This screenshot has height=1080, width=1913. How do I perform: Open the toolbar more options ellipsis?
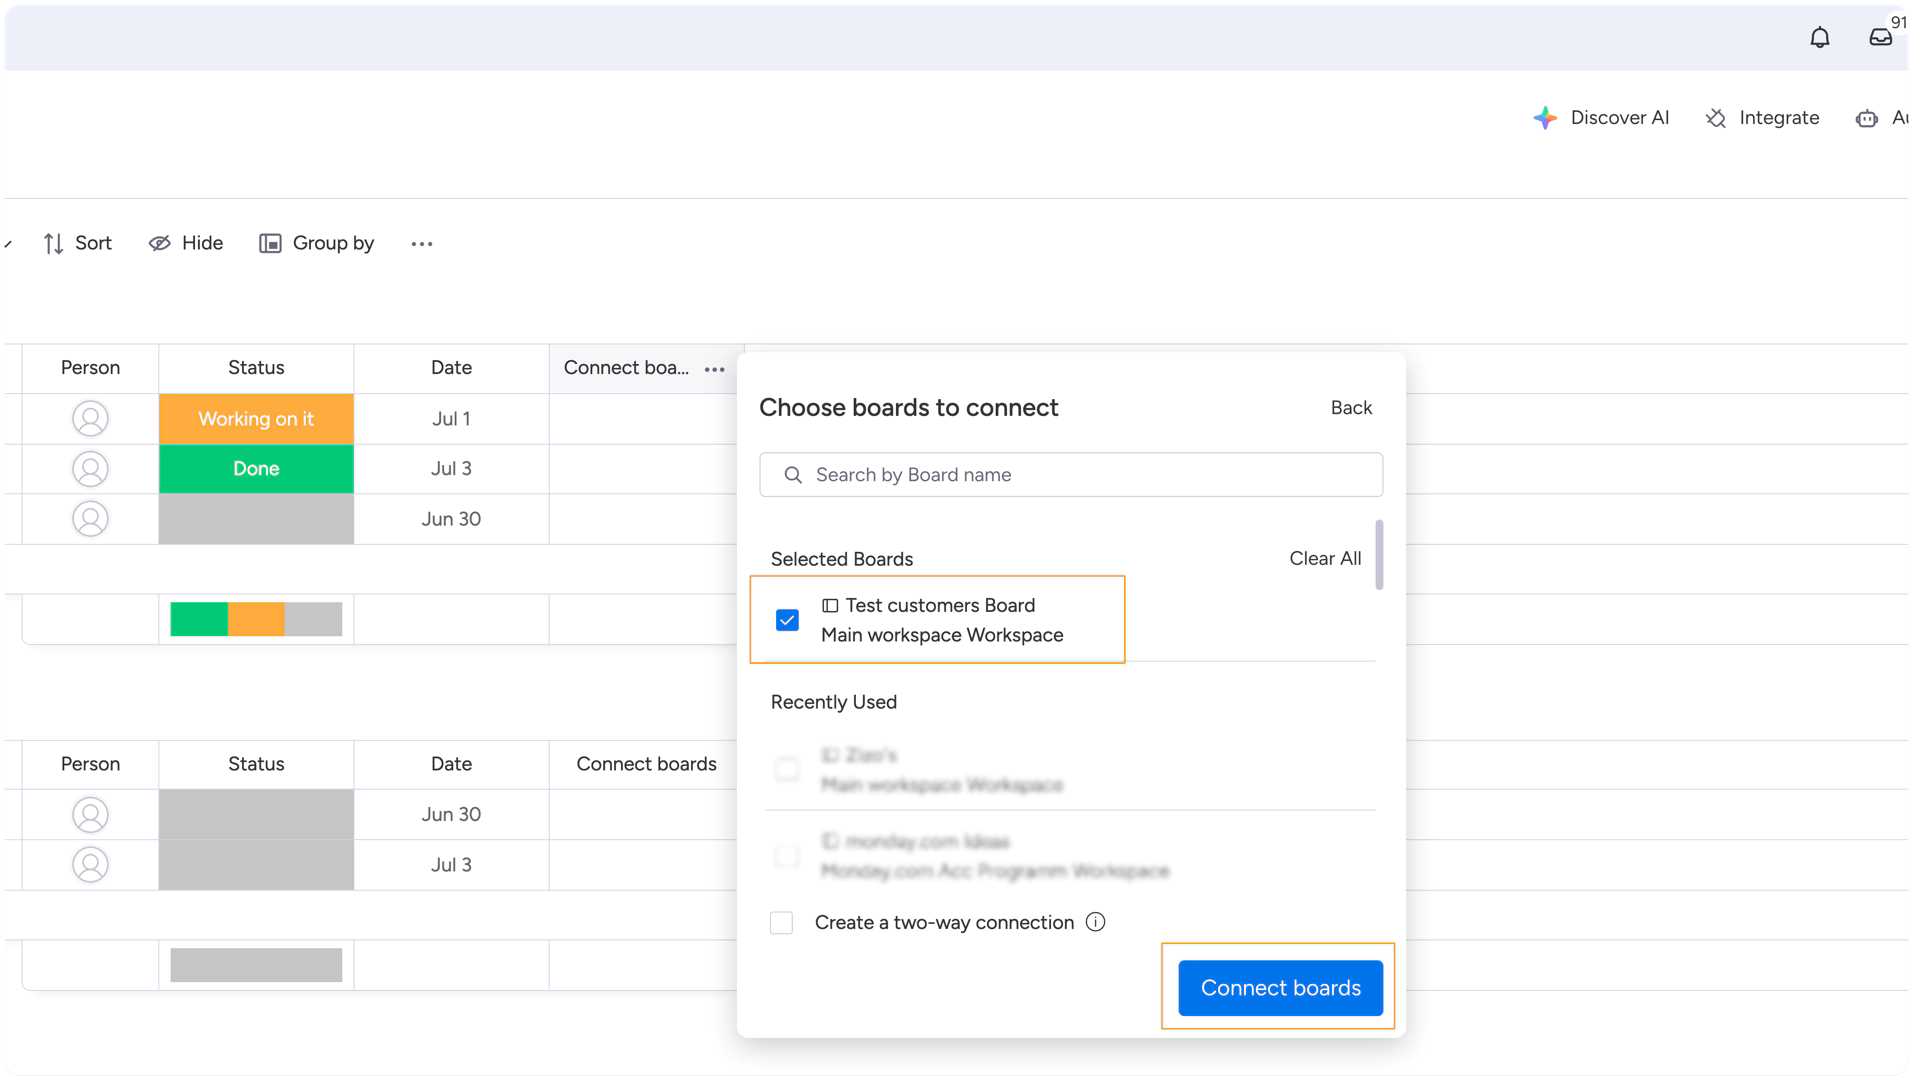422,244
